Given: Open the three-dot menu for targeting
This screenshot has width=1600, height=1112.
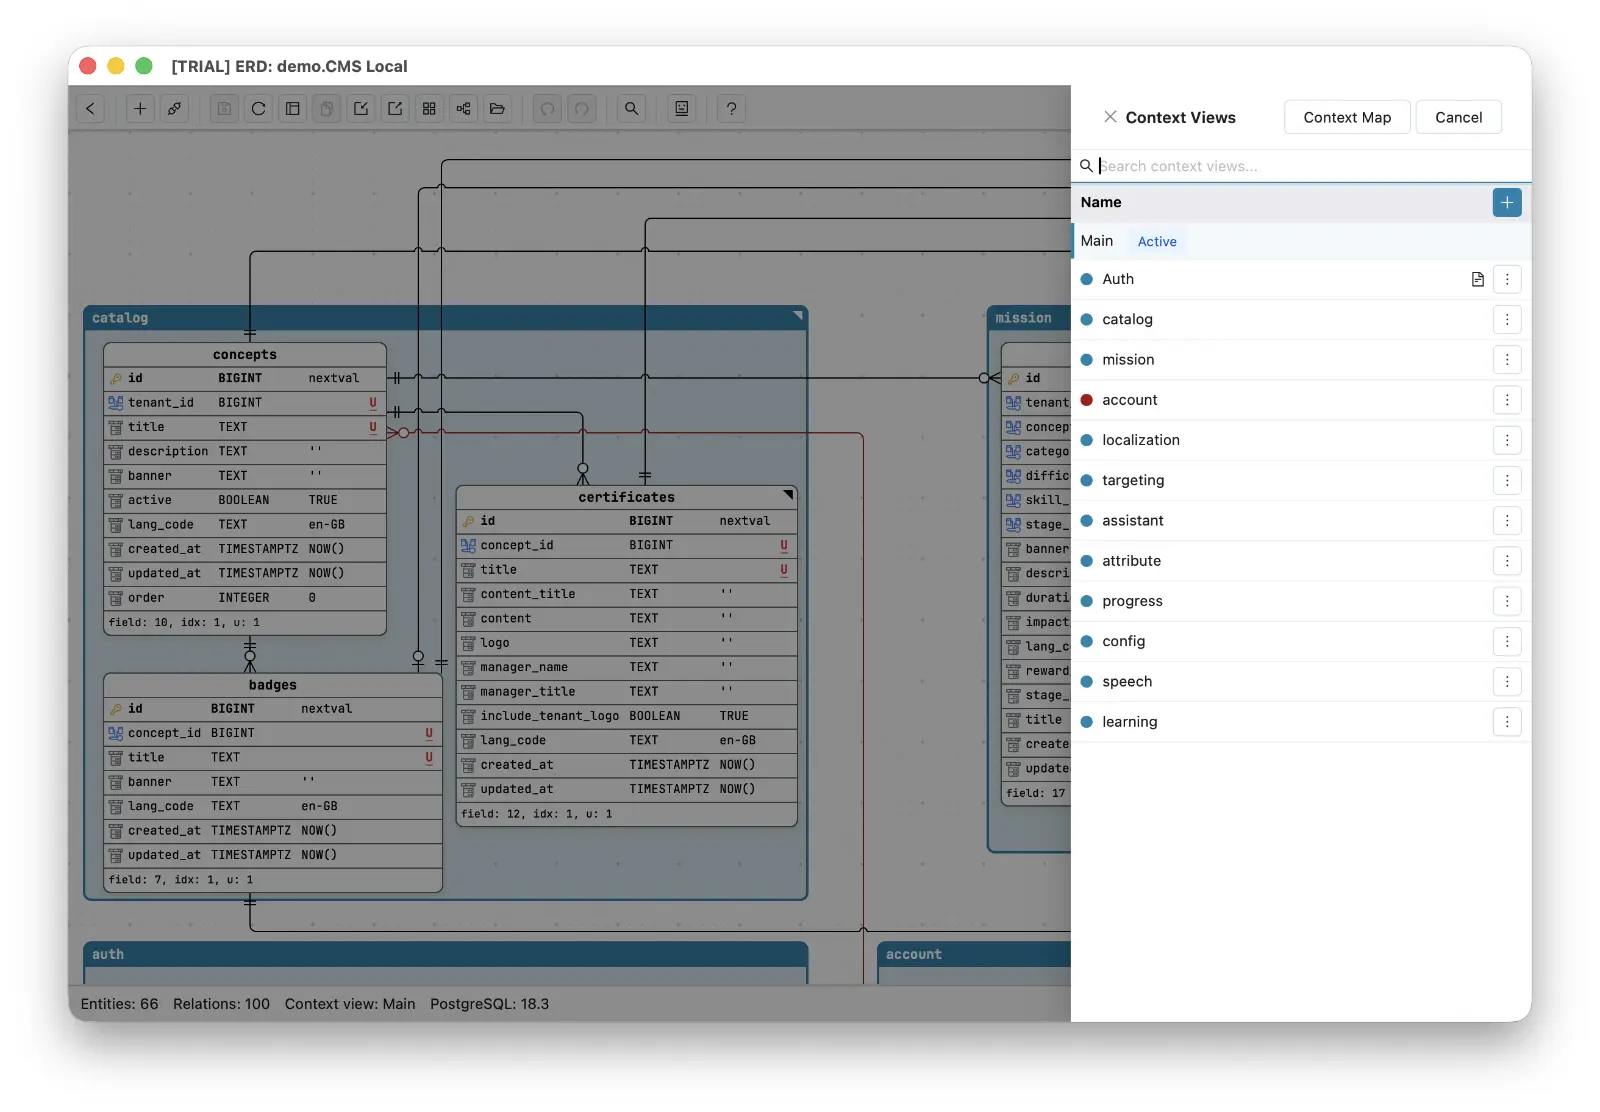Looking at the screenshot, I should (x=1507, y=480).
